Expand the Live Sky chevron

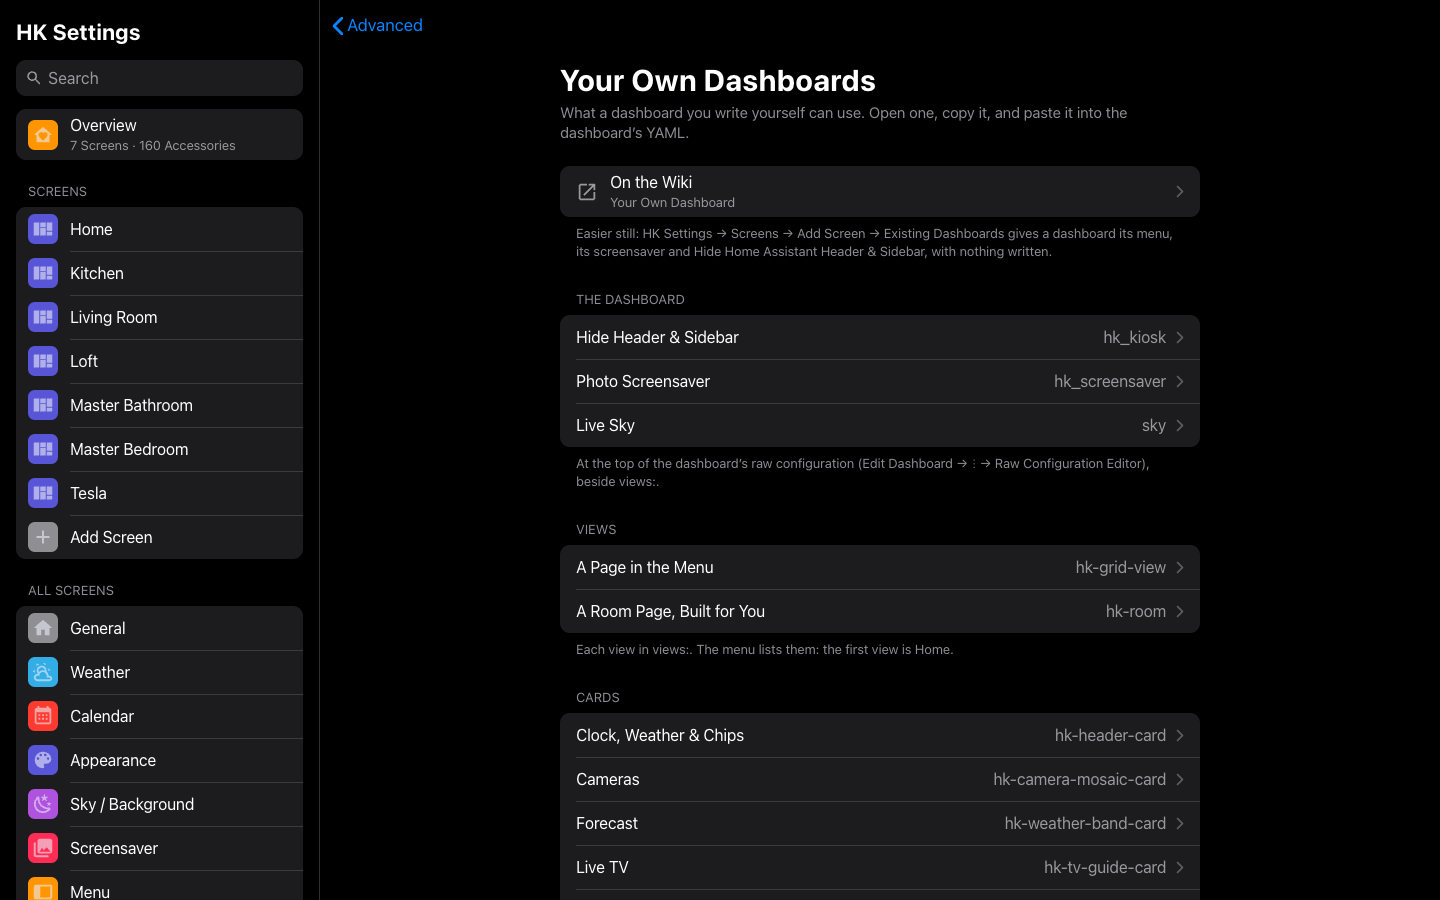[1180, 426]
